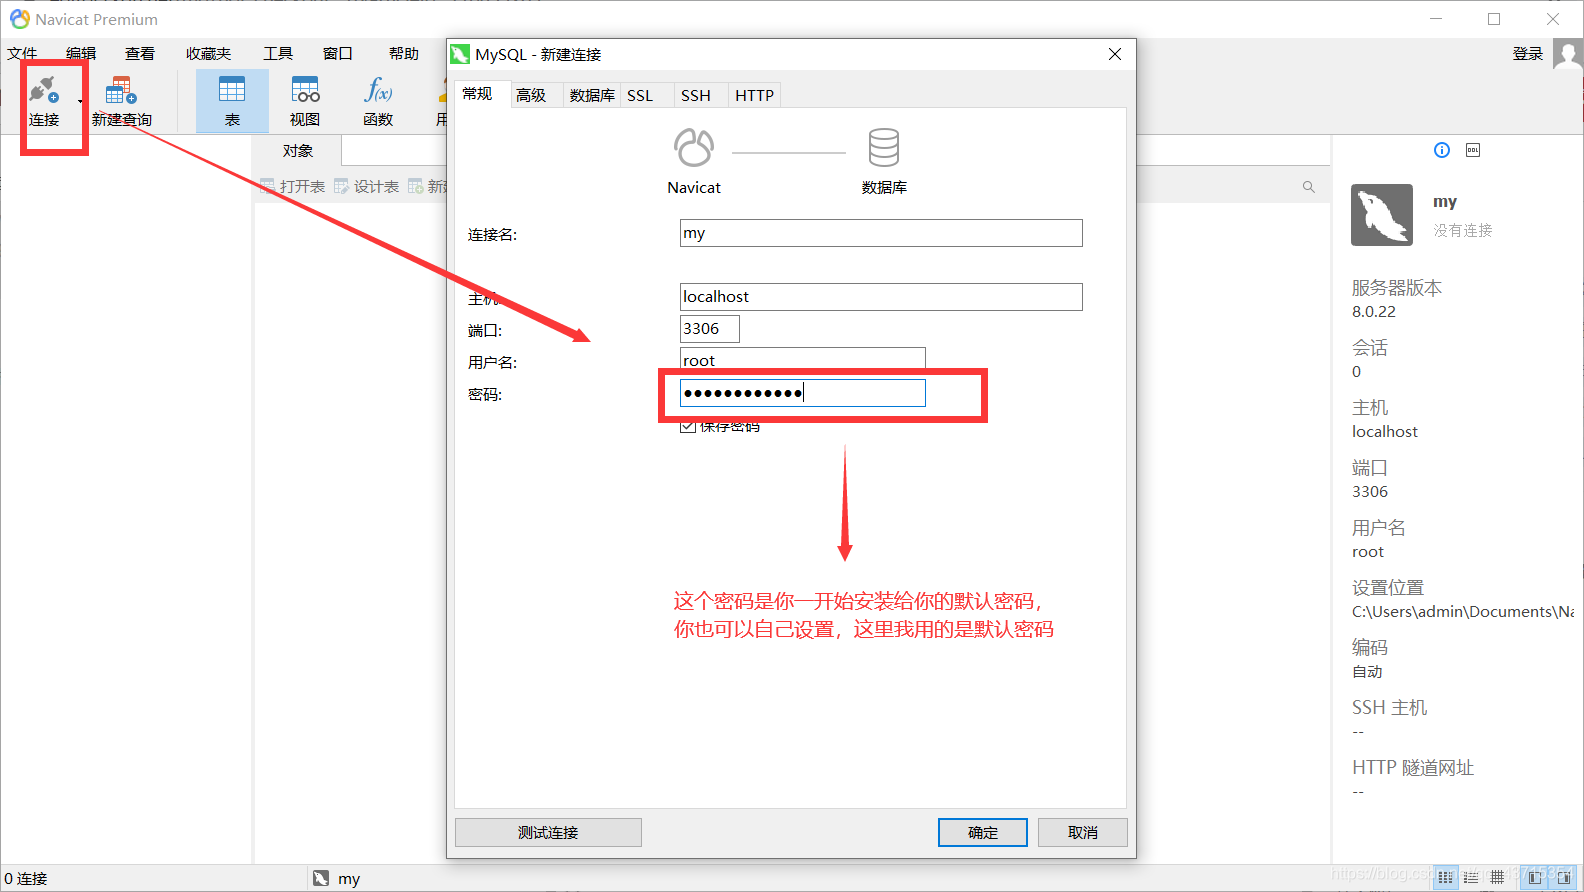This screenshot has width=1584, height=892.
Task: Click the 确定 OK button
Action: click(x=983, y=832)
